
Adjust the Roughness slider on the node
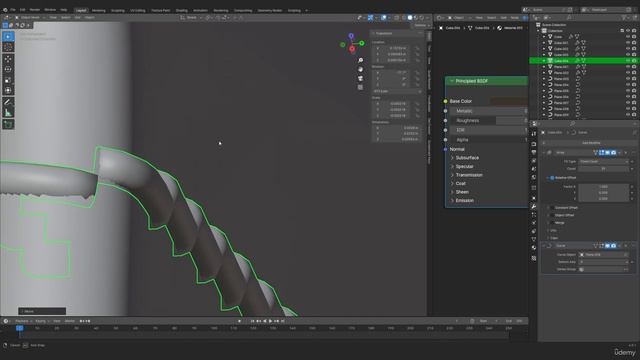coord(489,121)
